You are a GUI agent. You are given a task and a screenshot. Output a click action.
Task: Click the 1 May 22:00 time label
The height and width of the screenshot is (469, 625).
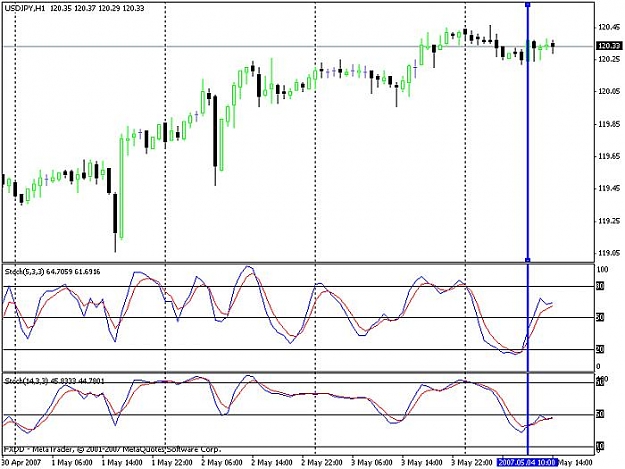[x=172, y=463]
